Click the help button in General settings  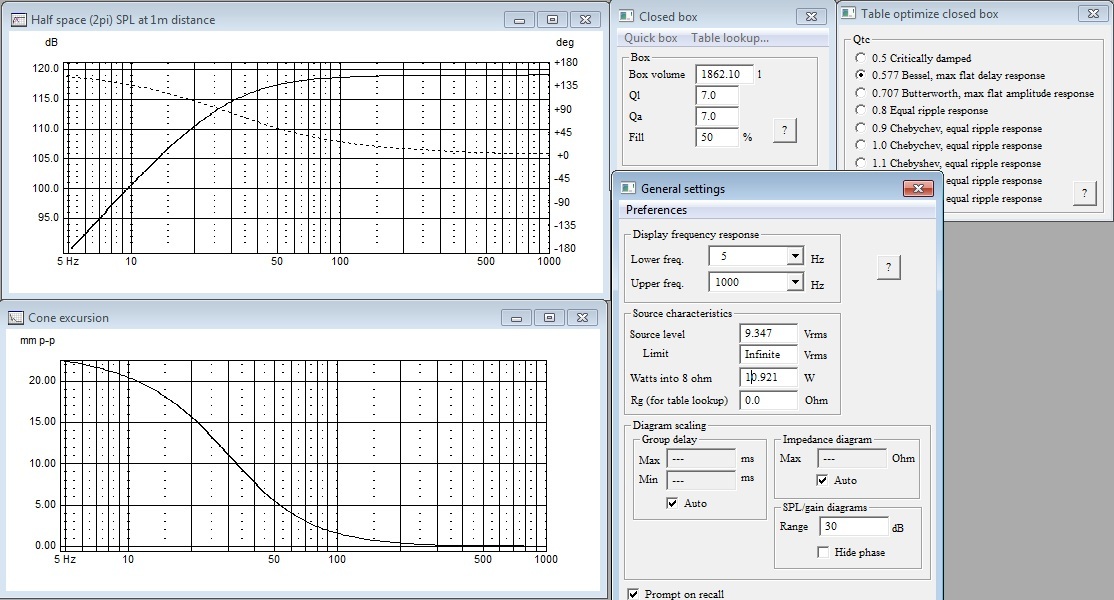888,267
